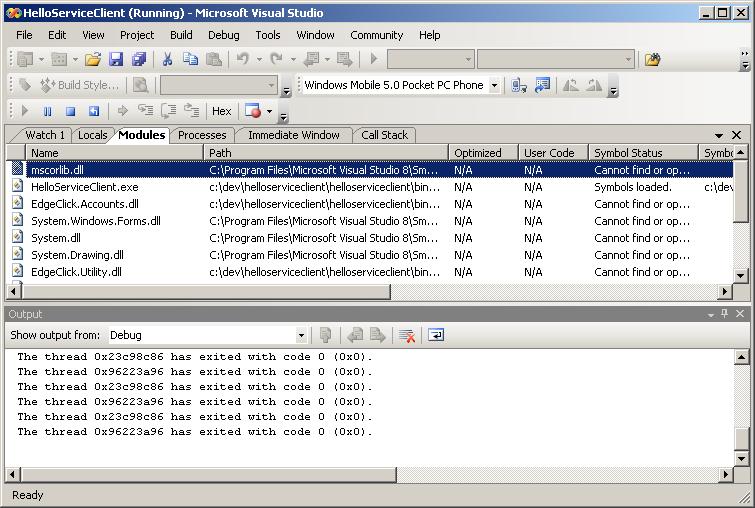The image size is (755, 508).
Task: Click the Continue play icon
Action: (x=25, y=111)
